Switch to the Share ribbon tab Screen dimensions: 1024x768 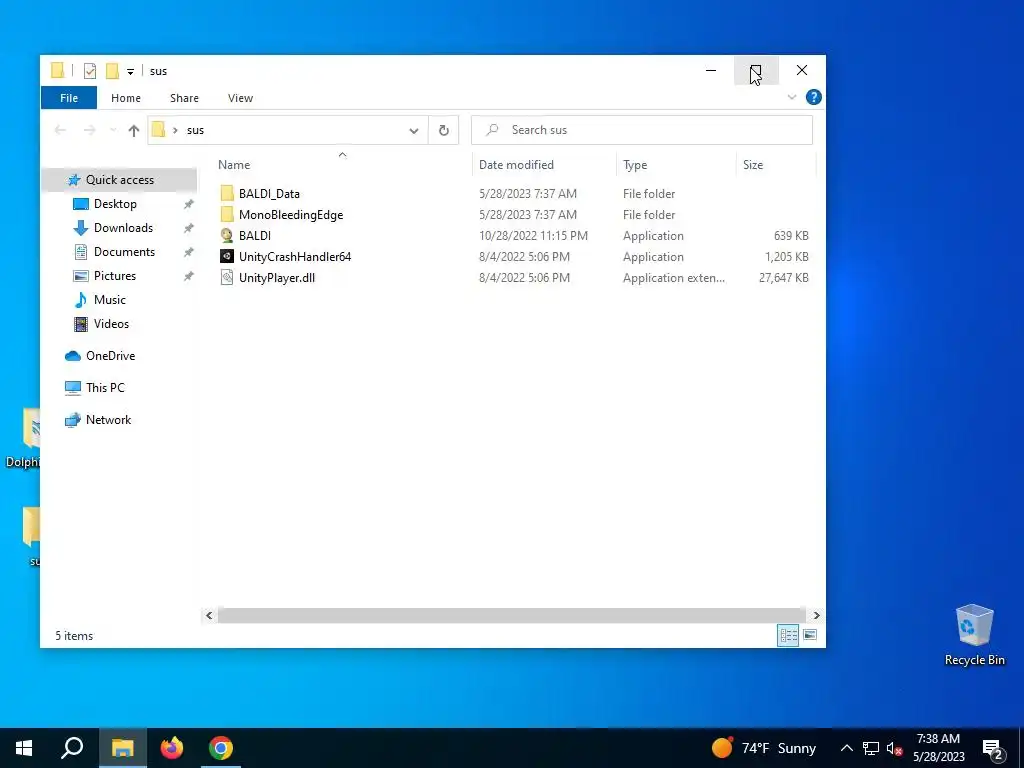[x=184, y=98]
